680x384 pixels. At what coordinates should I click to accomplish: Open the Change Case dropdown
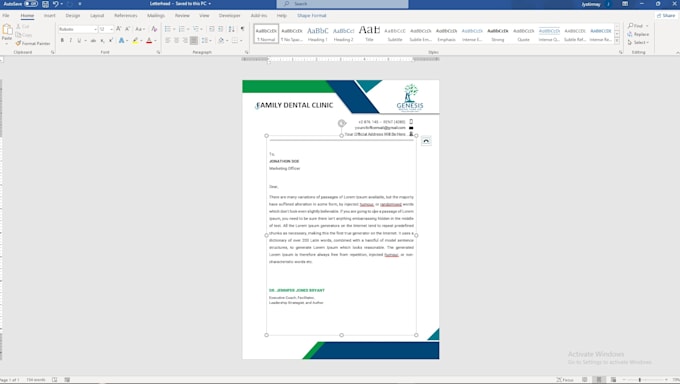point(139,29)
